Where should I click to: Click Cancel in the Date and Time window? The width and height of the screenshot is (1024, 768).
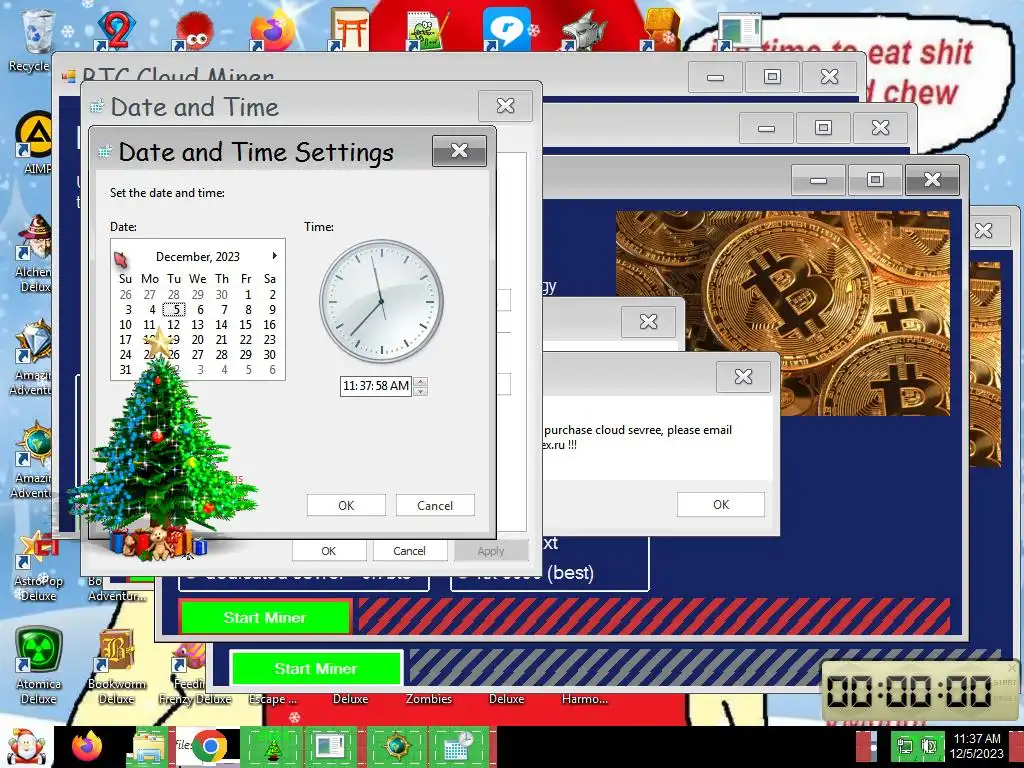click(409, 551)
